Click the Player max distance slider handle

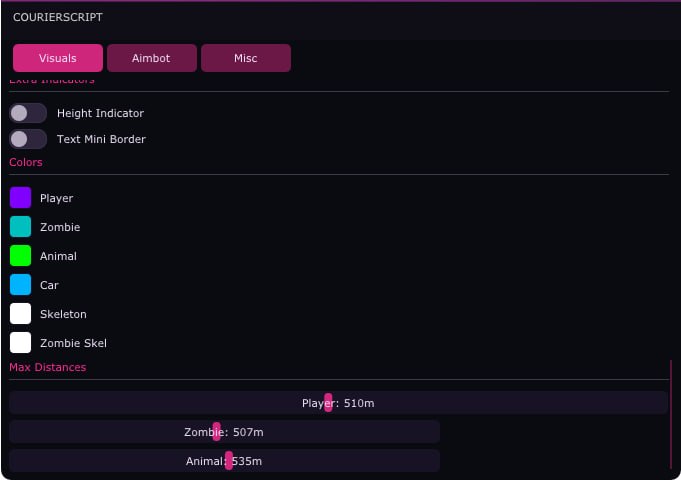tap(328, 403)
